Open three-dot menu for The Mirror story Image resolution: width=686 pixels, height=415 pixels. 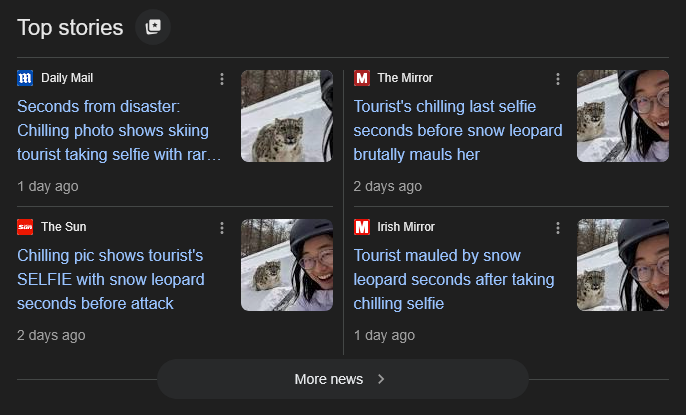click(558, 79)
